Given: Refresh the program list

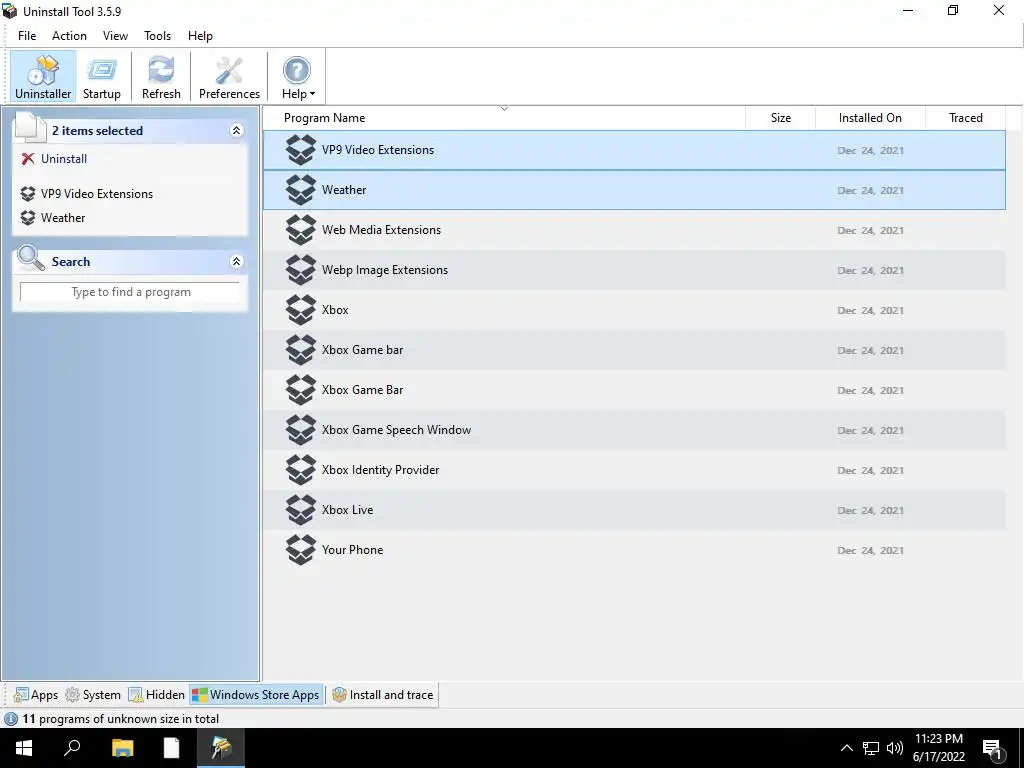Looking at the screenshot, I should pos(161,76).
